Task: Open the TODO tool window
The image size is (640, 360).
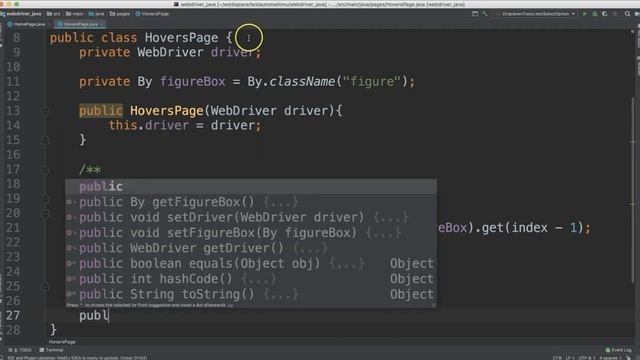Action: (x=20, y=350)
